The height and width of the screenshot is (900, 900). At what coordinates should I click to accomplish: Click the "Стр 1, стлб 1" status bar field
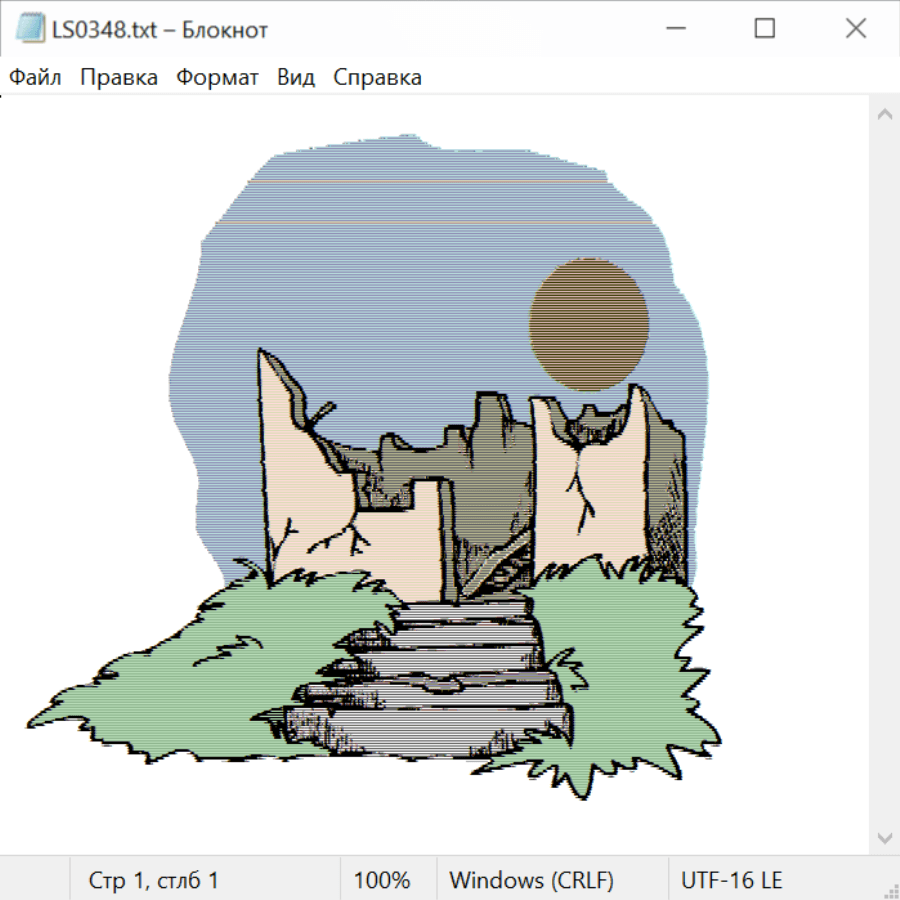pyautogui.click(x=153, y=880)
